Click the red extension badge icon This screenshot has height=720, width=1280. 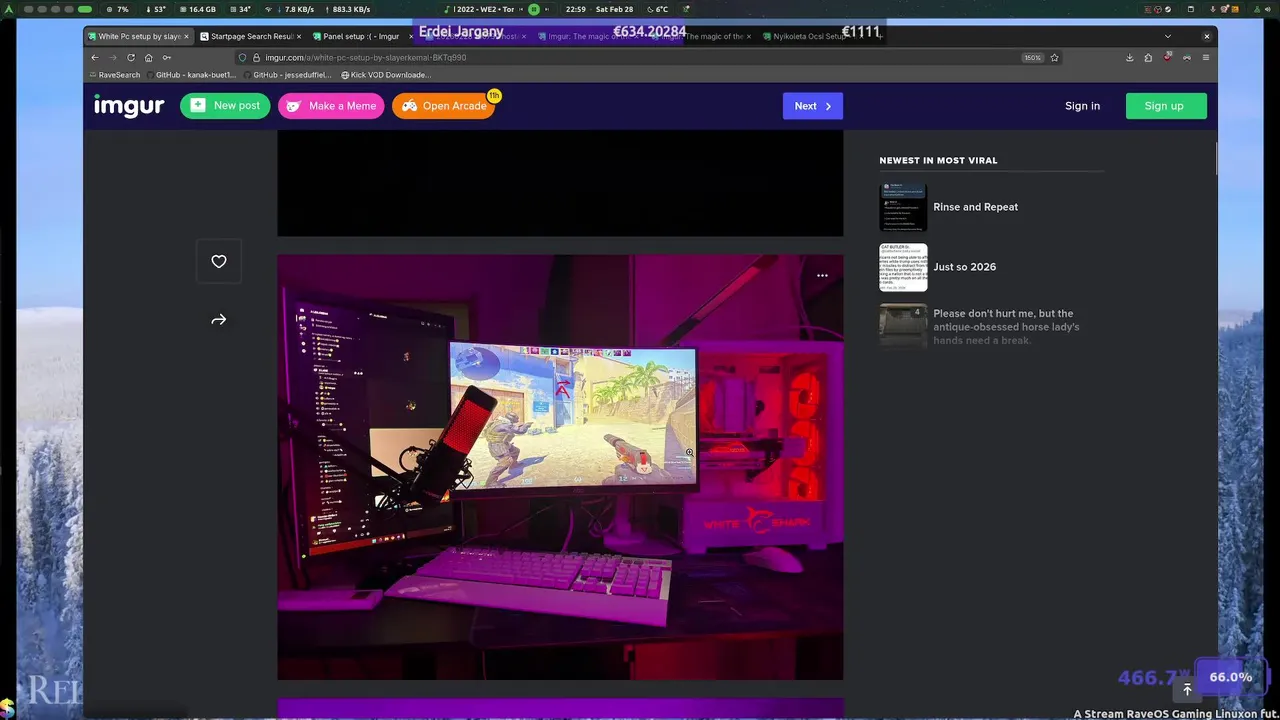(x=1168, y=57)
